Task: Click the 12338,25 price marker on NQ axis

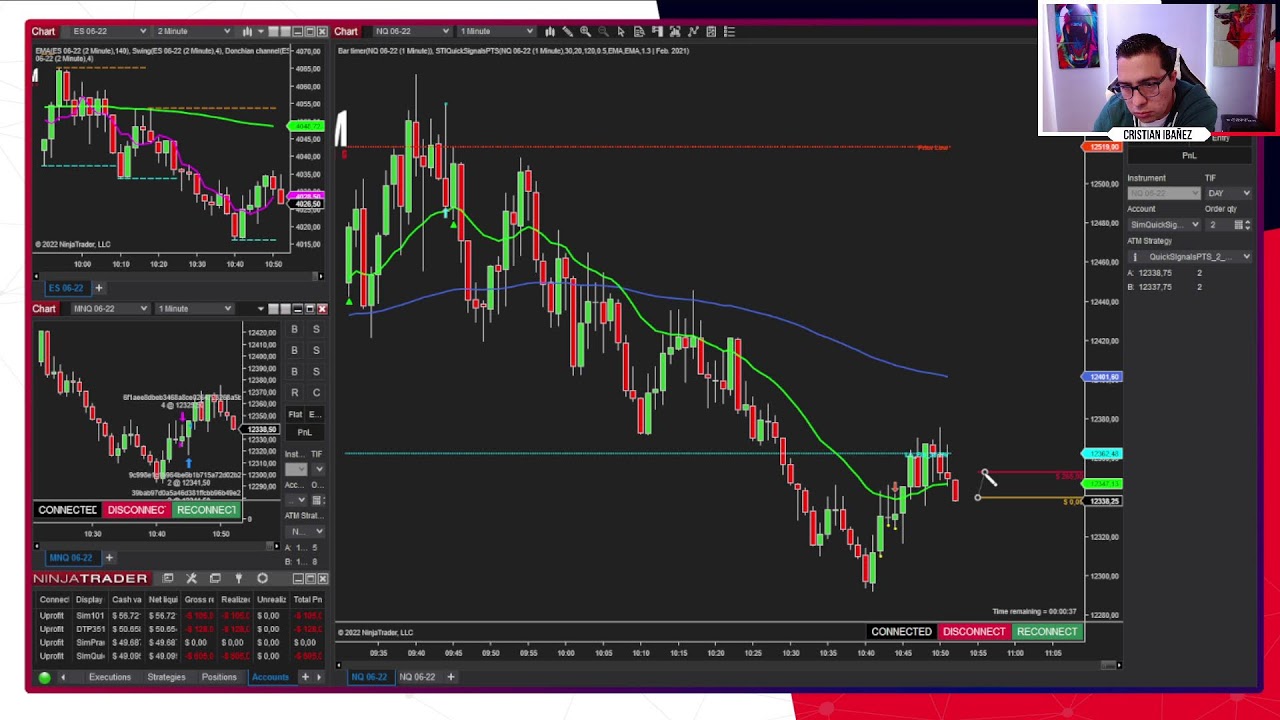Action: 1103,501
